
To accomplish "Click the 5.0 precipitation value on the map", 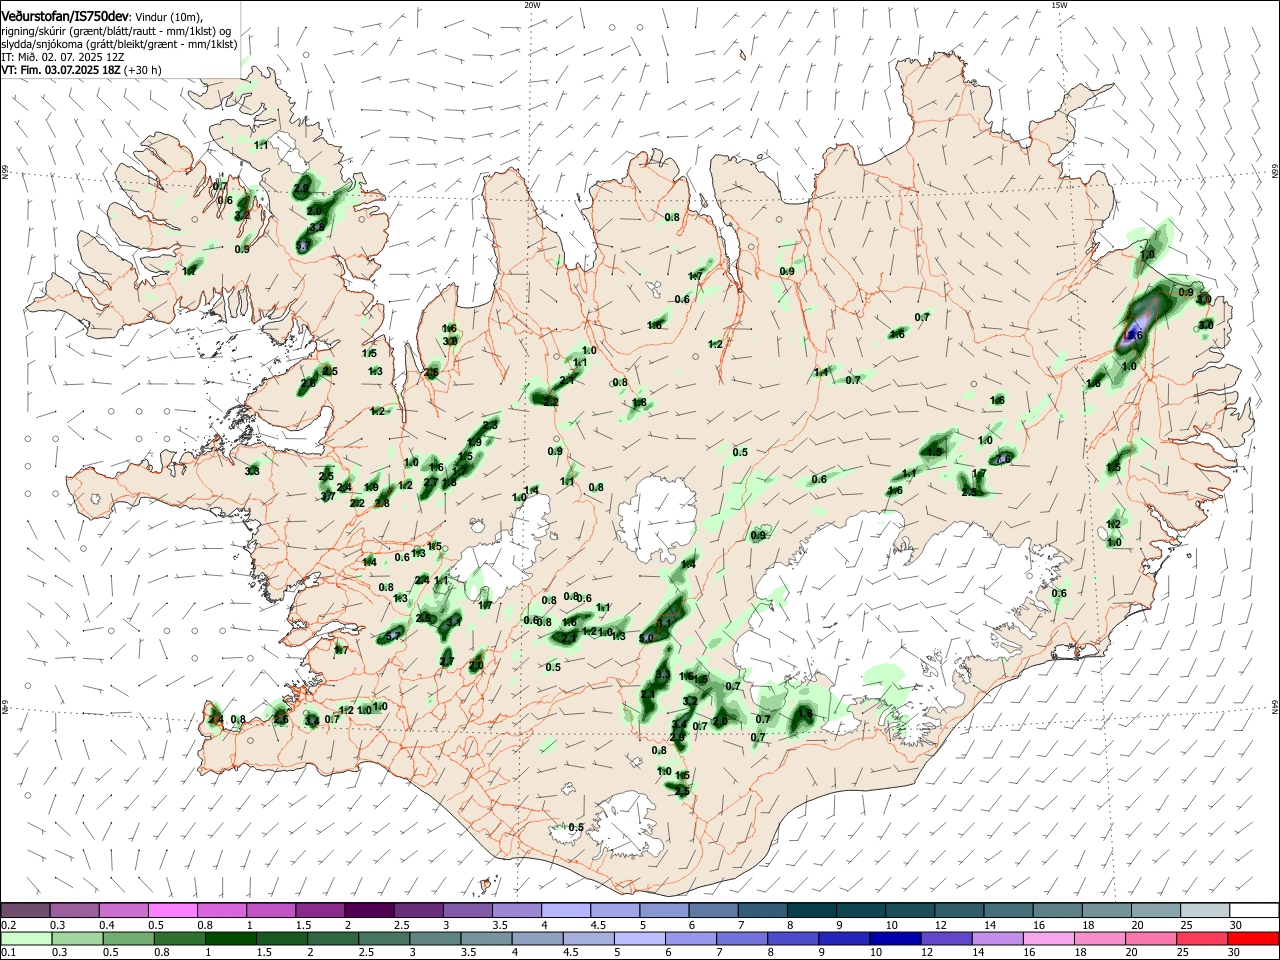I will tap(646, 638).
